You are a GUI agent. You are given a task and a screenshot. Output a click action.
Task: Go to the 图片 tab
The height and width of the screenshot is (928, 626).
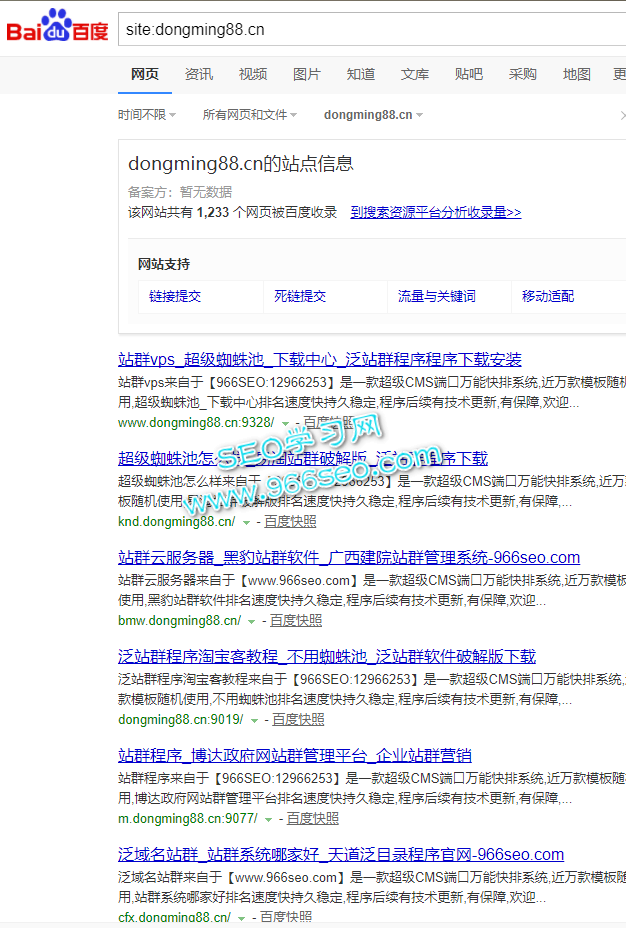click(x=306, y=75)
